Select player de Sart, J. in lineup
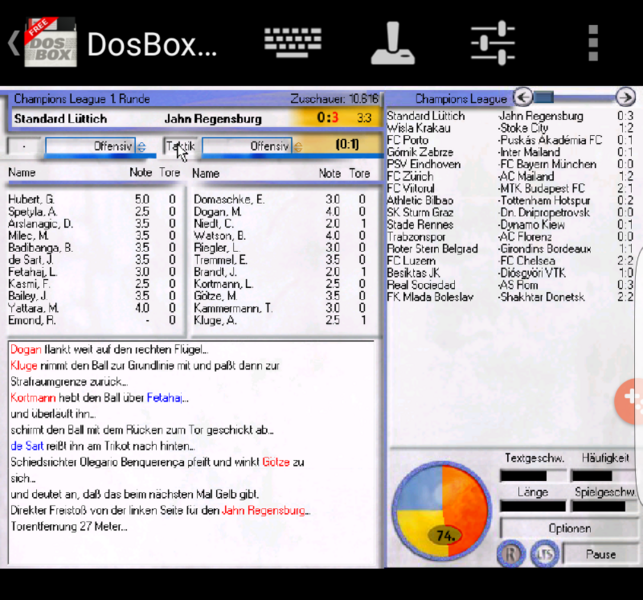 (92, 260)
